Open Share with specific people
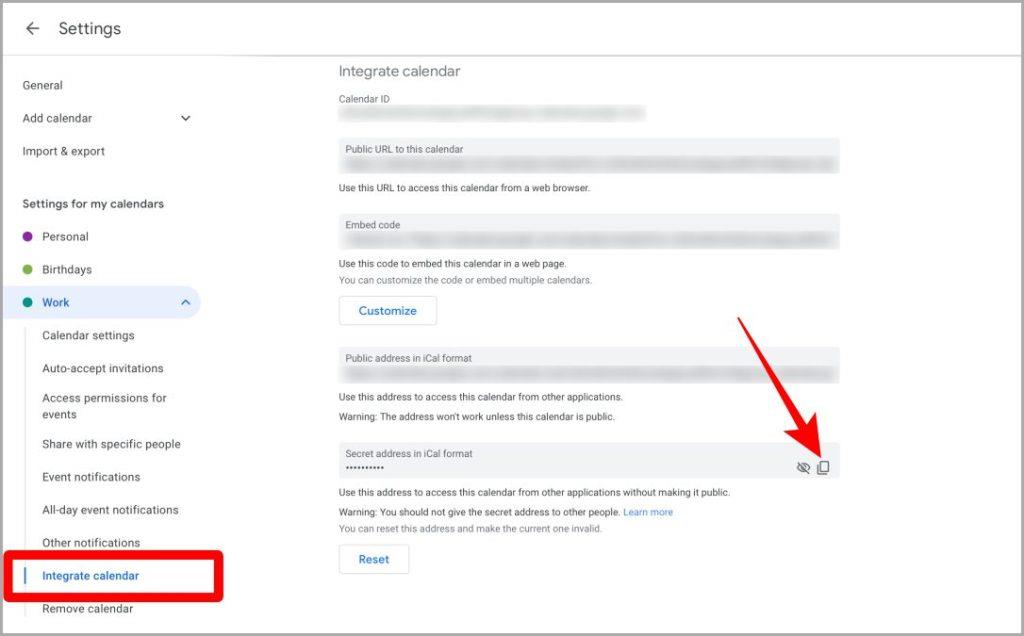This screenshot has height=636, width=1024. point(111,444)
